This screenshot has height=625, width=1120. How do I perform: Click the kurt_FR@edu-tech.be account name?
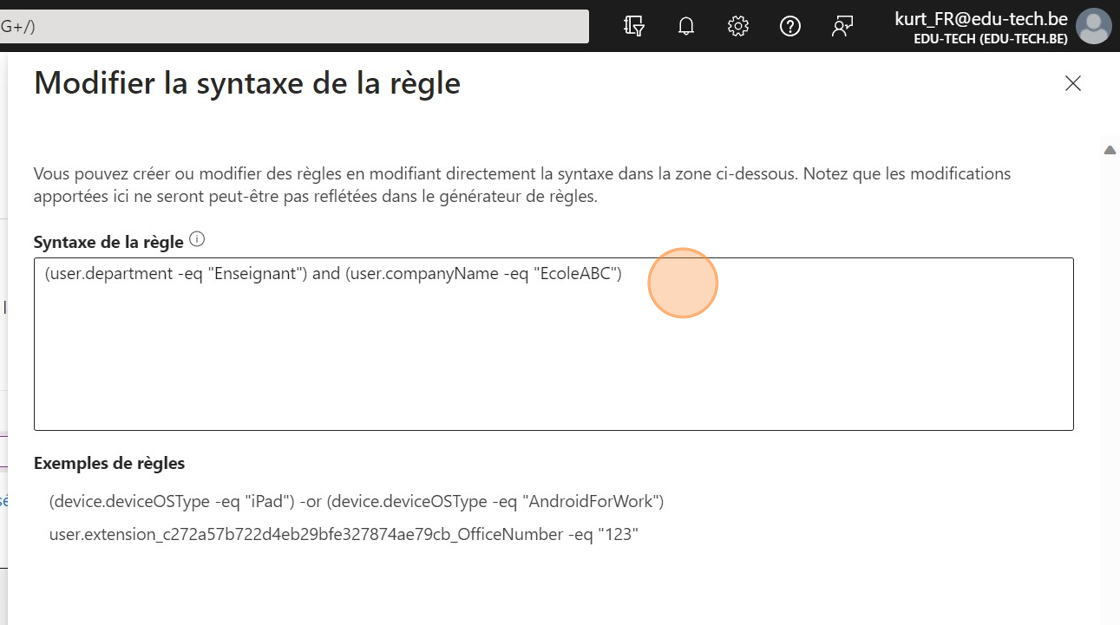(x=981, y=19)
